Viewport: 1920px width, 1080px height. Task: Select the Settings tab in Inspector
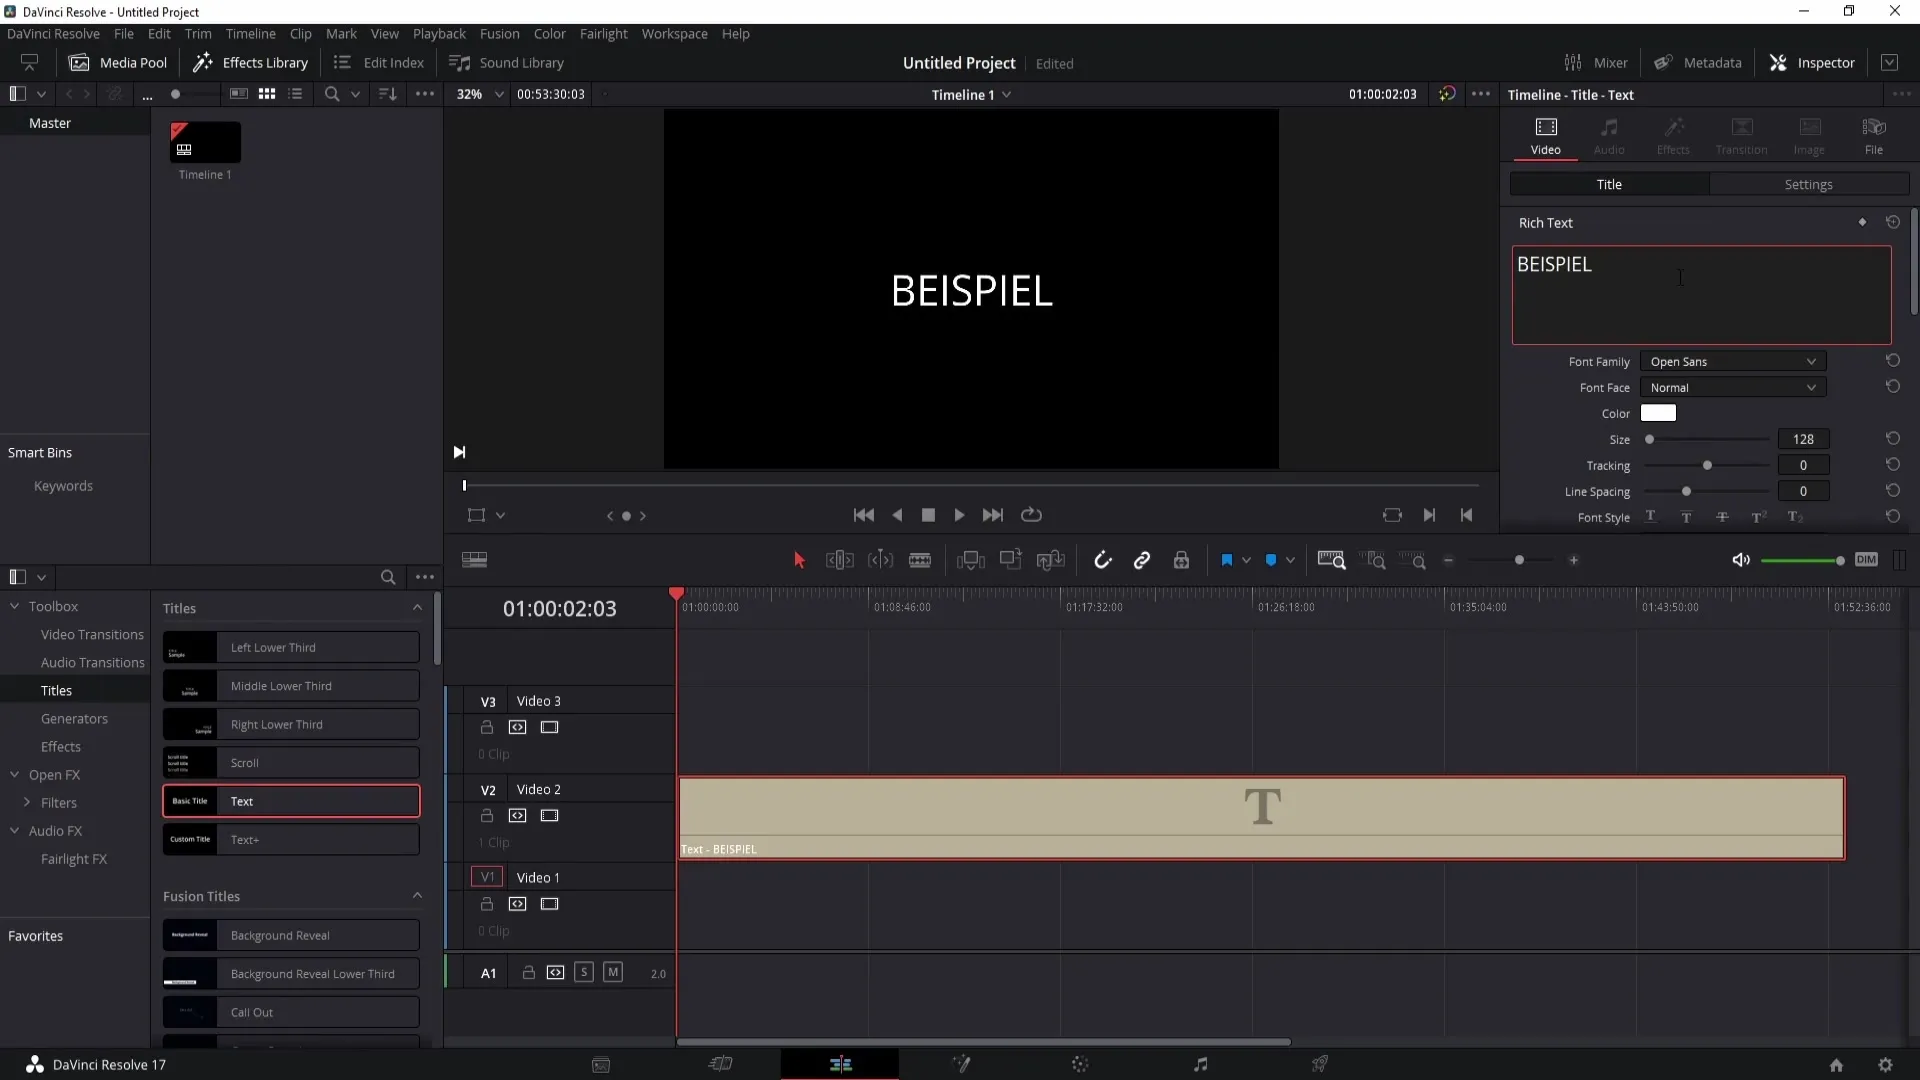(x=1808, y=183)
